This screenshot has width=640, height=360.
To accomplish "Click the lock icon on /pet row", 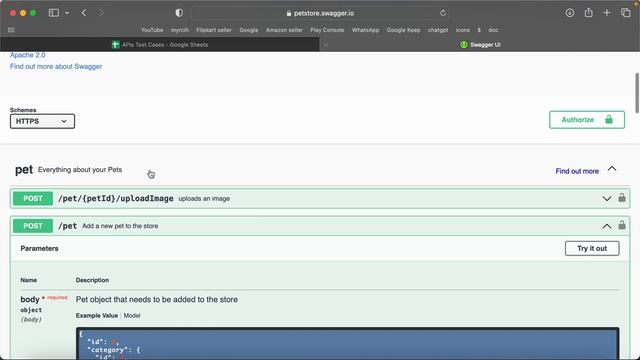I will click(622, 225).
